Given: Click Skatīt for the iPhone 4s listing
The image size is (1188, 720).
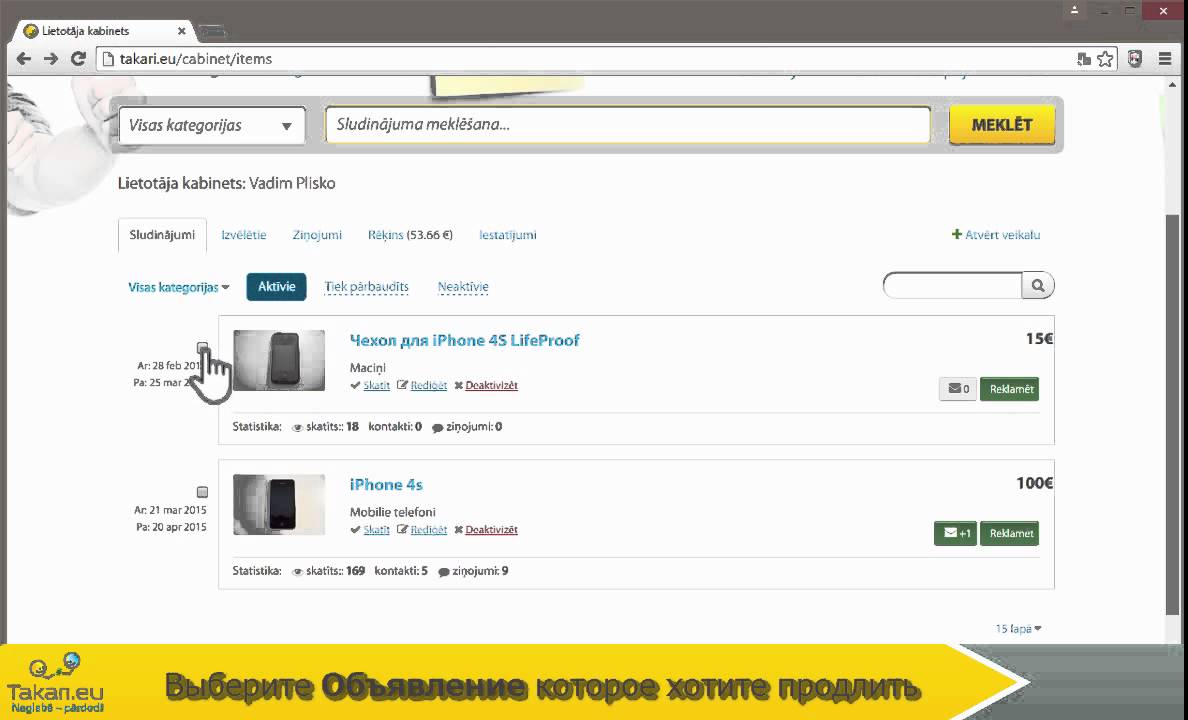Looking at the screenshot, I should (376, 530).
